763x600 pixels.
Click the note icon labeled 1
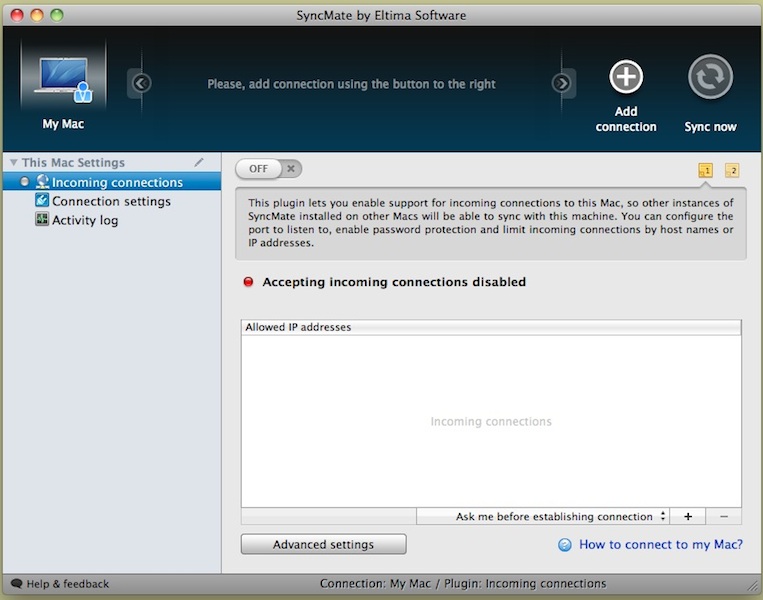point(705,171)
